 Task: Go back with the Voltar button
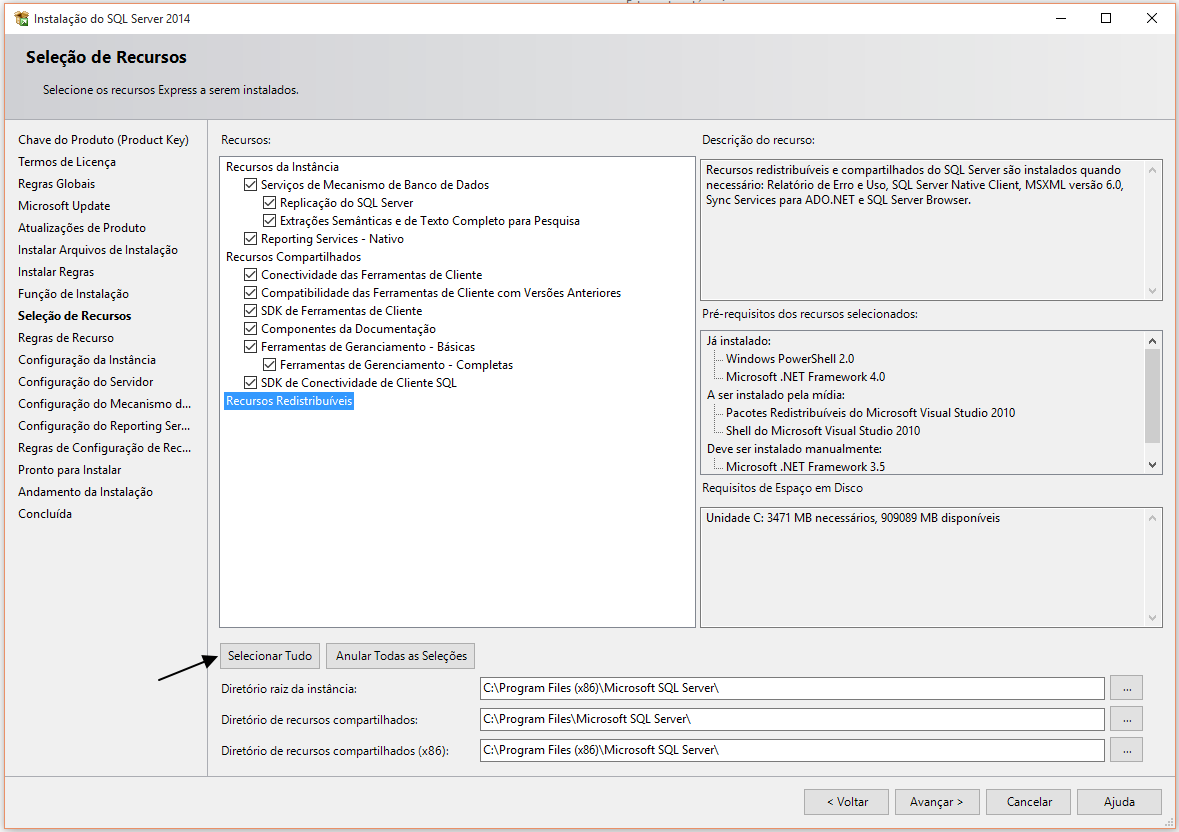(847, 802)
